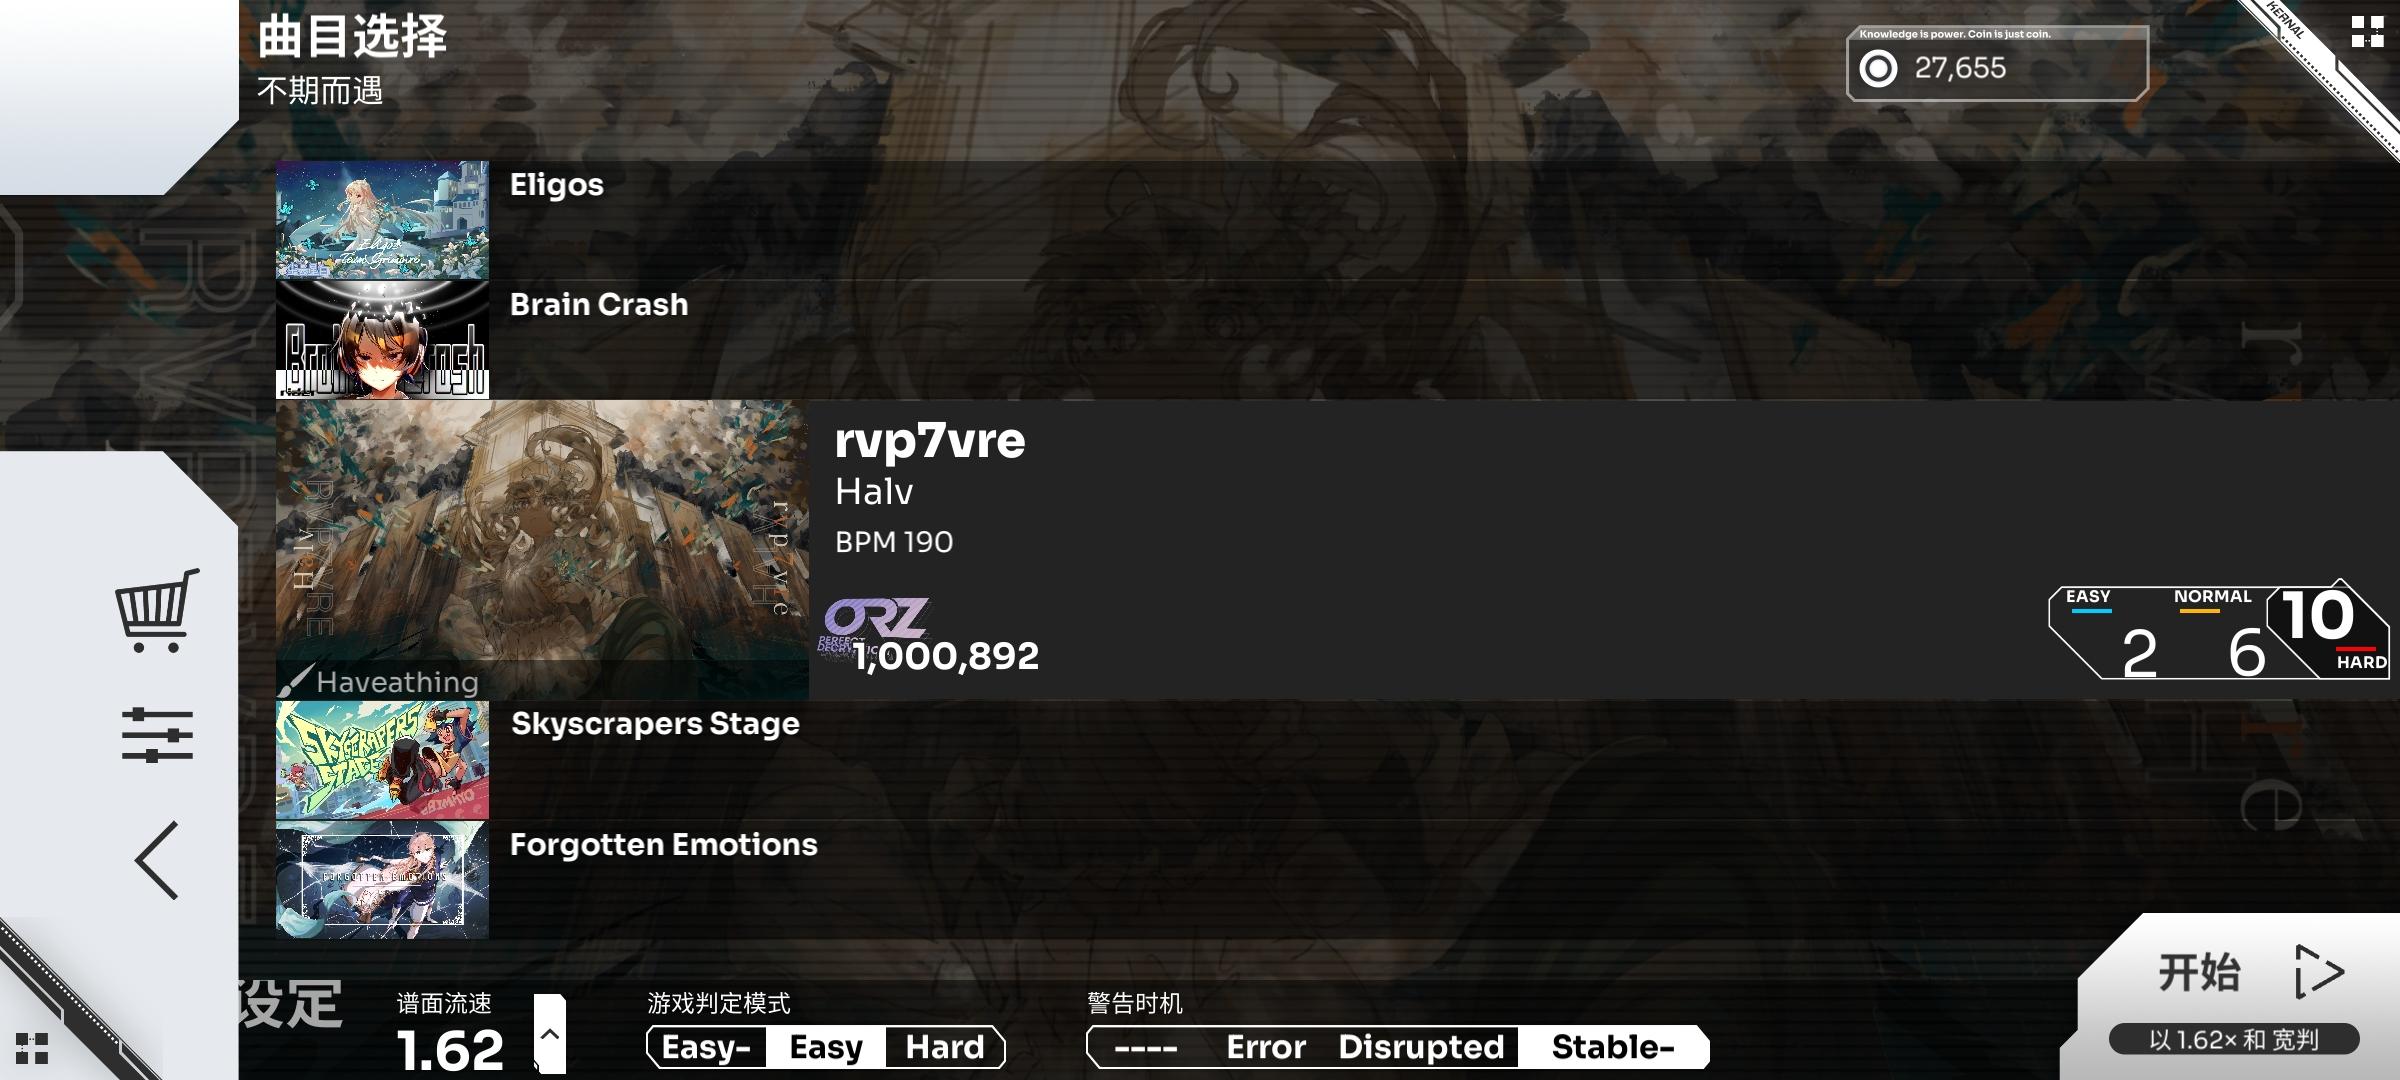Click the Forgotten Emotions cover thumbnail
The height and width of the screenshot is (1080, 2400).
click(382, 880)
